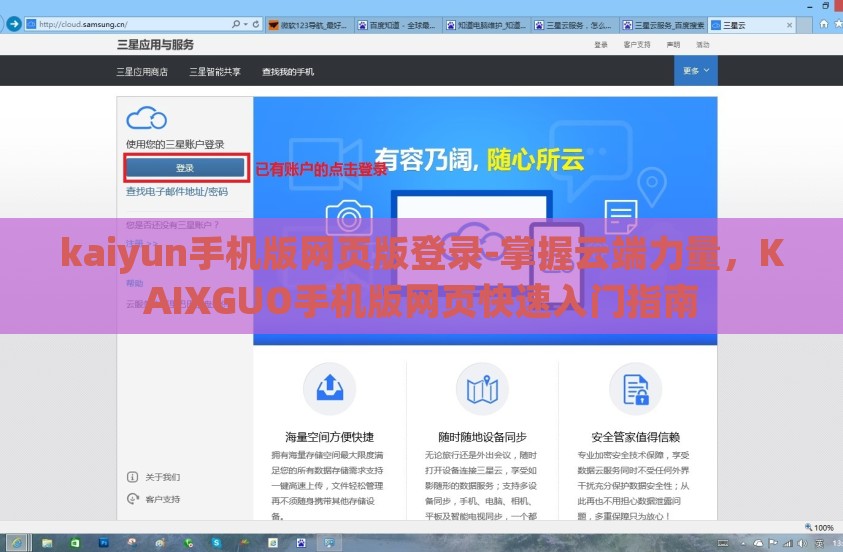Expand the 更多 dropdown menu

coord(696,70)
